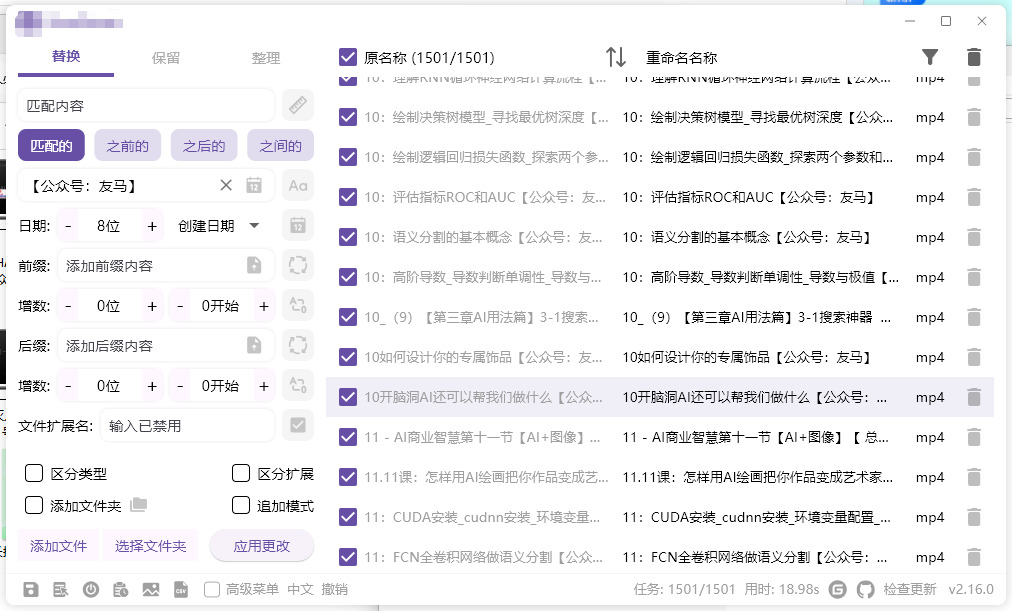Delete the 10如何设计你的专属饰品 row via trash icon
Screen dimensions: 1012x611
974,357
